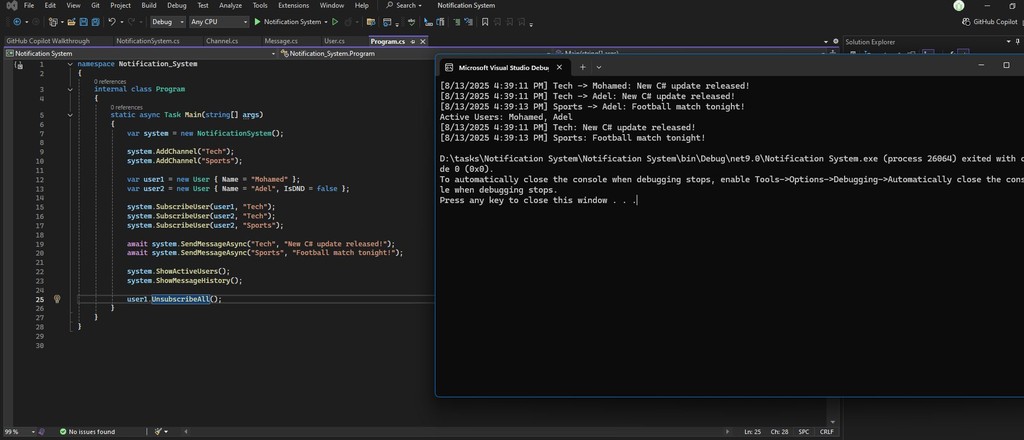Click the Start Without Debugging outline play icon

coord(335,21)
